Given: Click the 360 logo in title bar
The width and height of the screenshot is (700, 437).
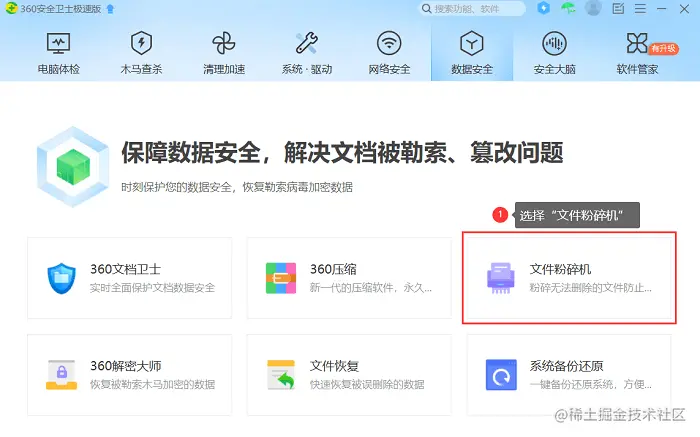Looking at the screenshot, I should (x=11, y=8).
